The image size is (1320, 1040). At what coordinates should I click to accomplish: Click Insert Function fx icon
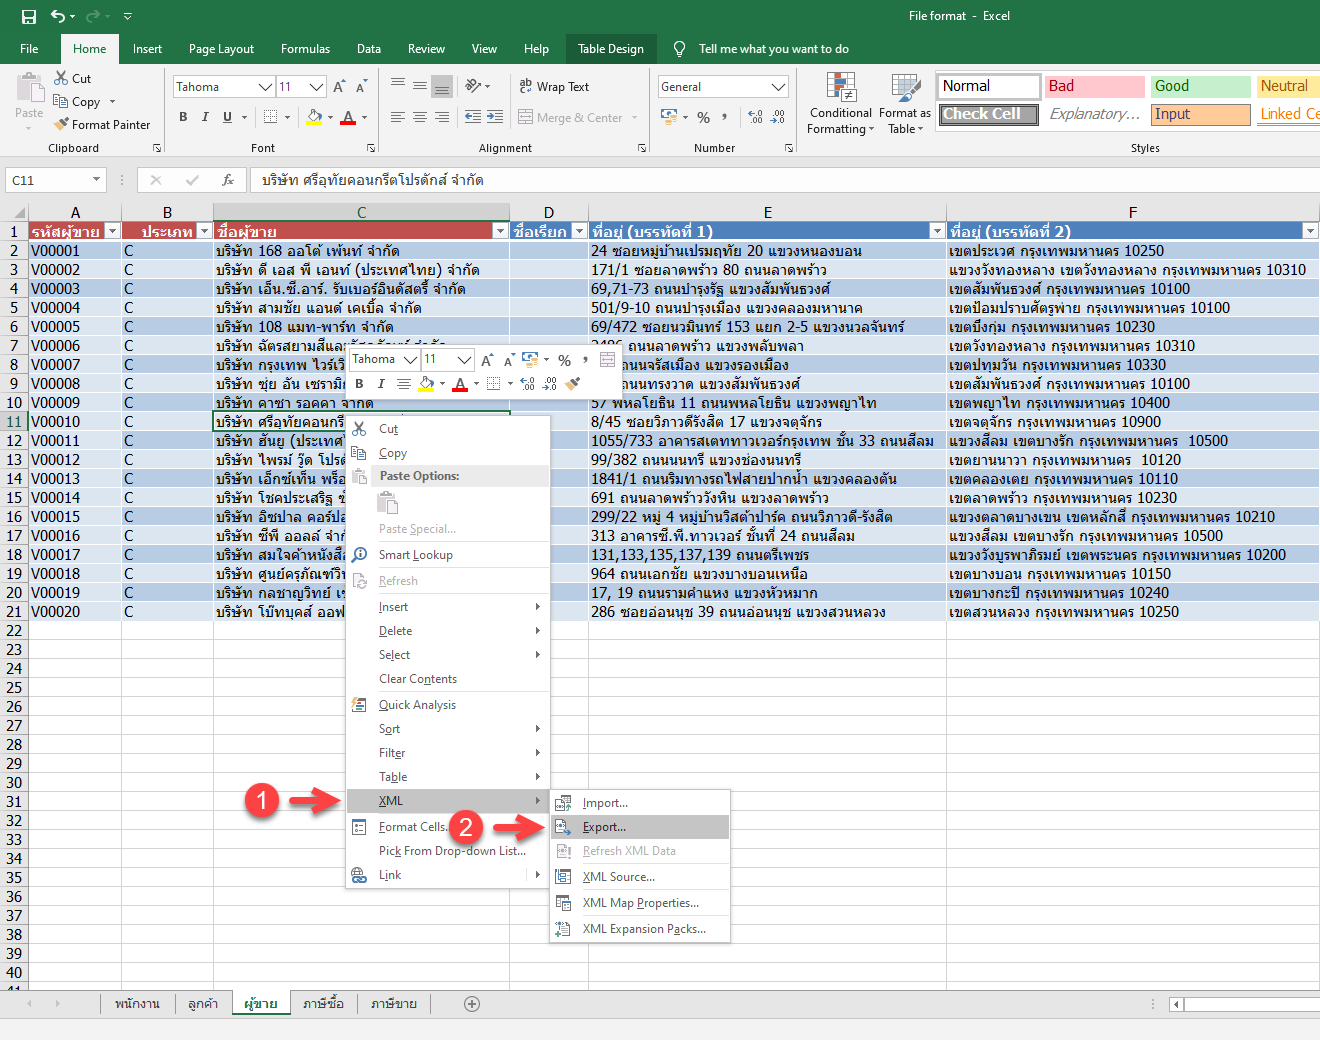point(228,180)
